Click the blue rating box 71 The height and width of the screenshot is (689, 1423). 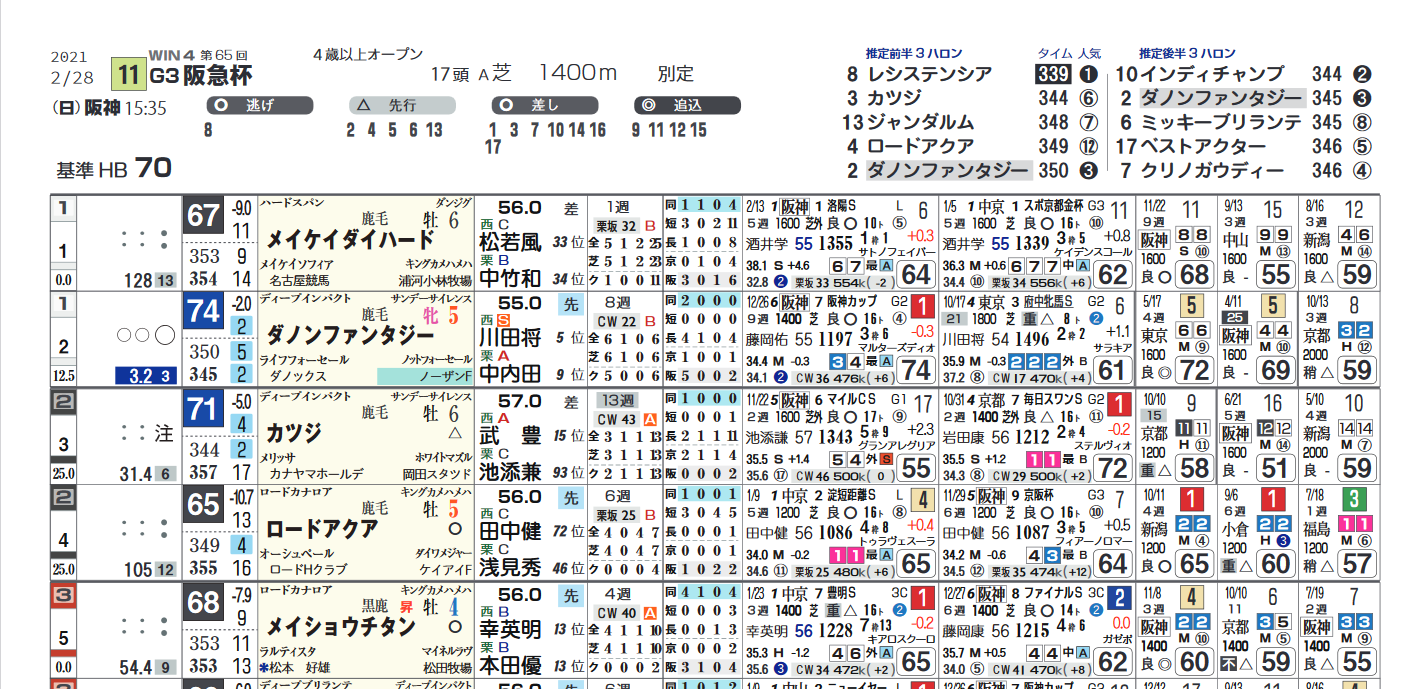[x=204, y=409]
